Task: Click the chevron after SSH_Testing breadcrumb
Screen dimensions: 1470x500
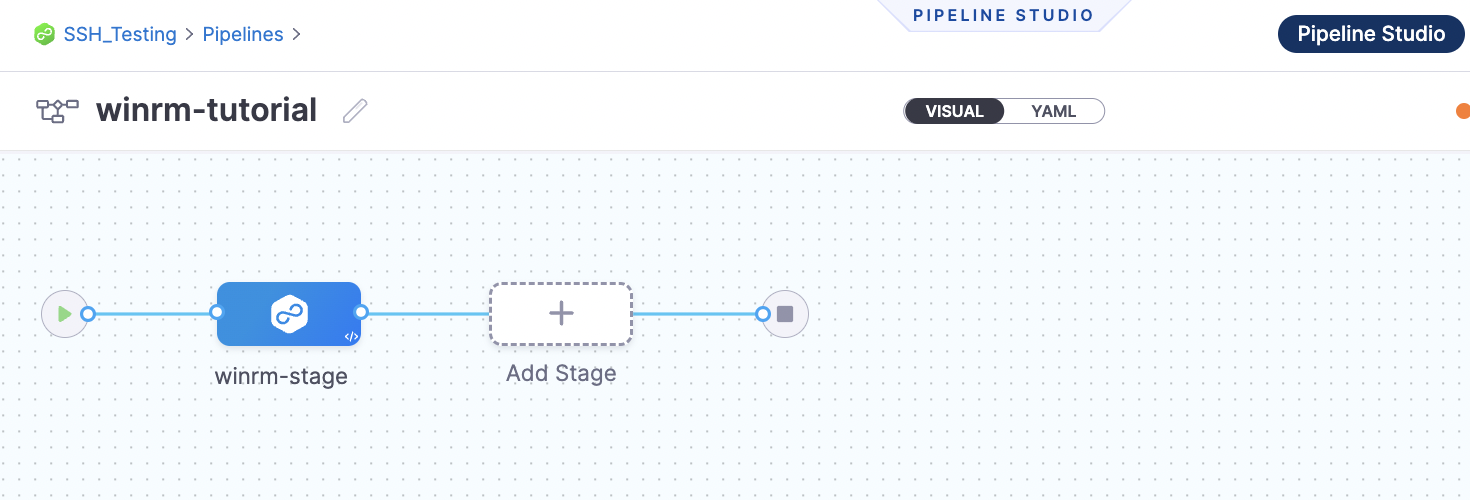Action: pos(189,34)
